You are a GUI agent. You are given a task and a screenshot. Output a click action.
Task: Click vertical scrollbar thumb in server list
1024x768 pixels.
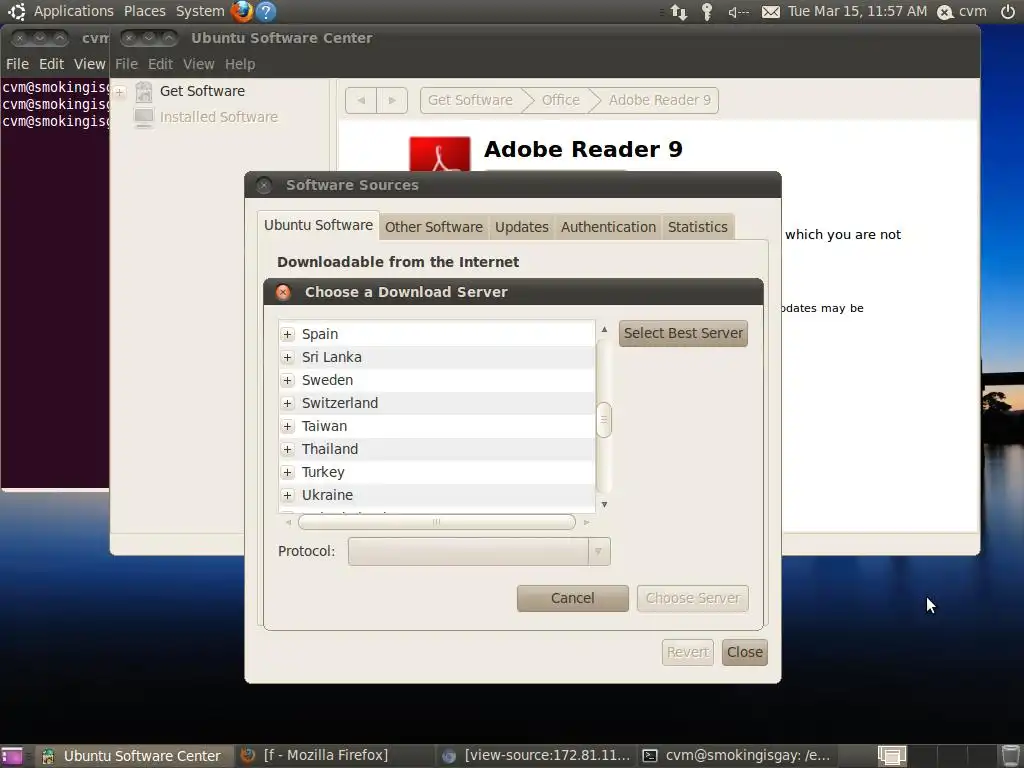pyautogui.click(x=604, y=419)
